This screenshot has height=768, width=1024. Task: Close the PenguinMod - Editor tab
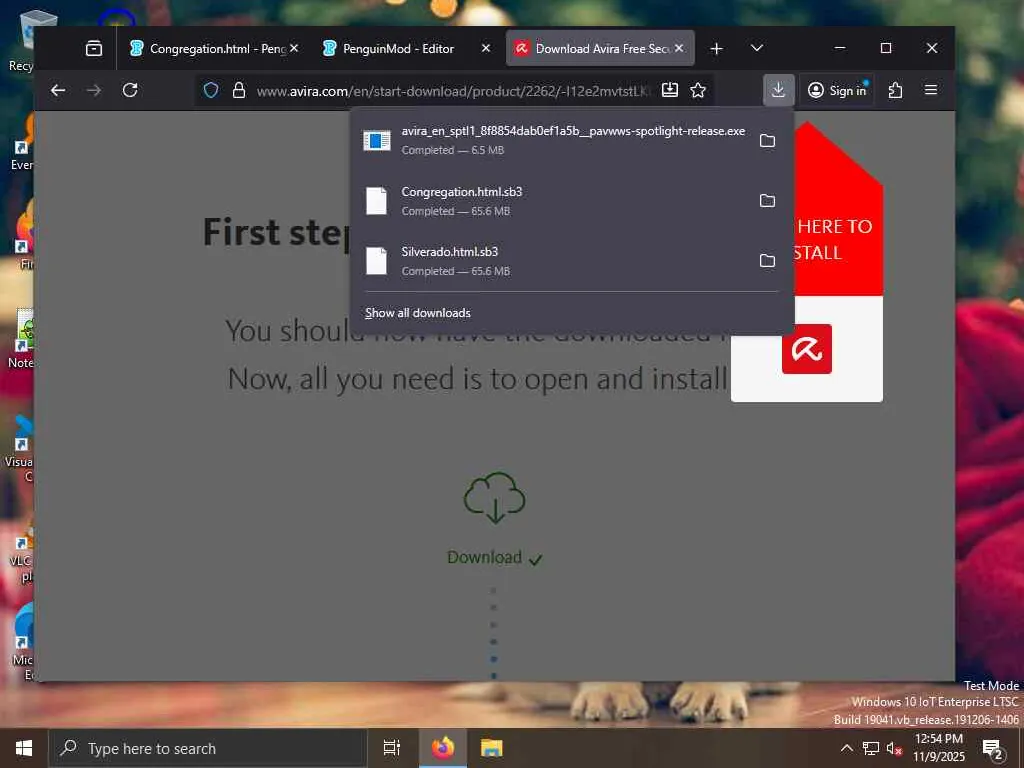tap(486, 48)
